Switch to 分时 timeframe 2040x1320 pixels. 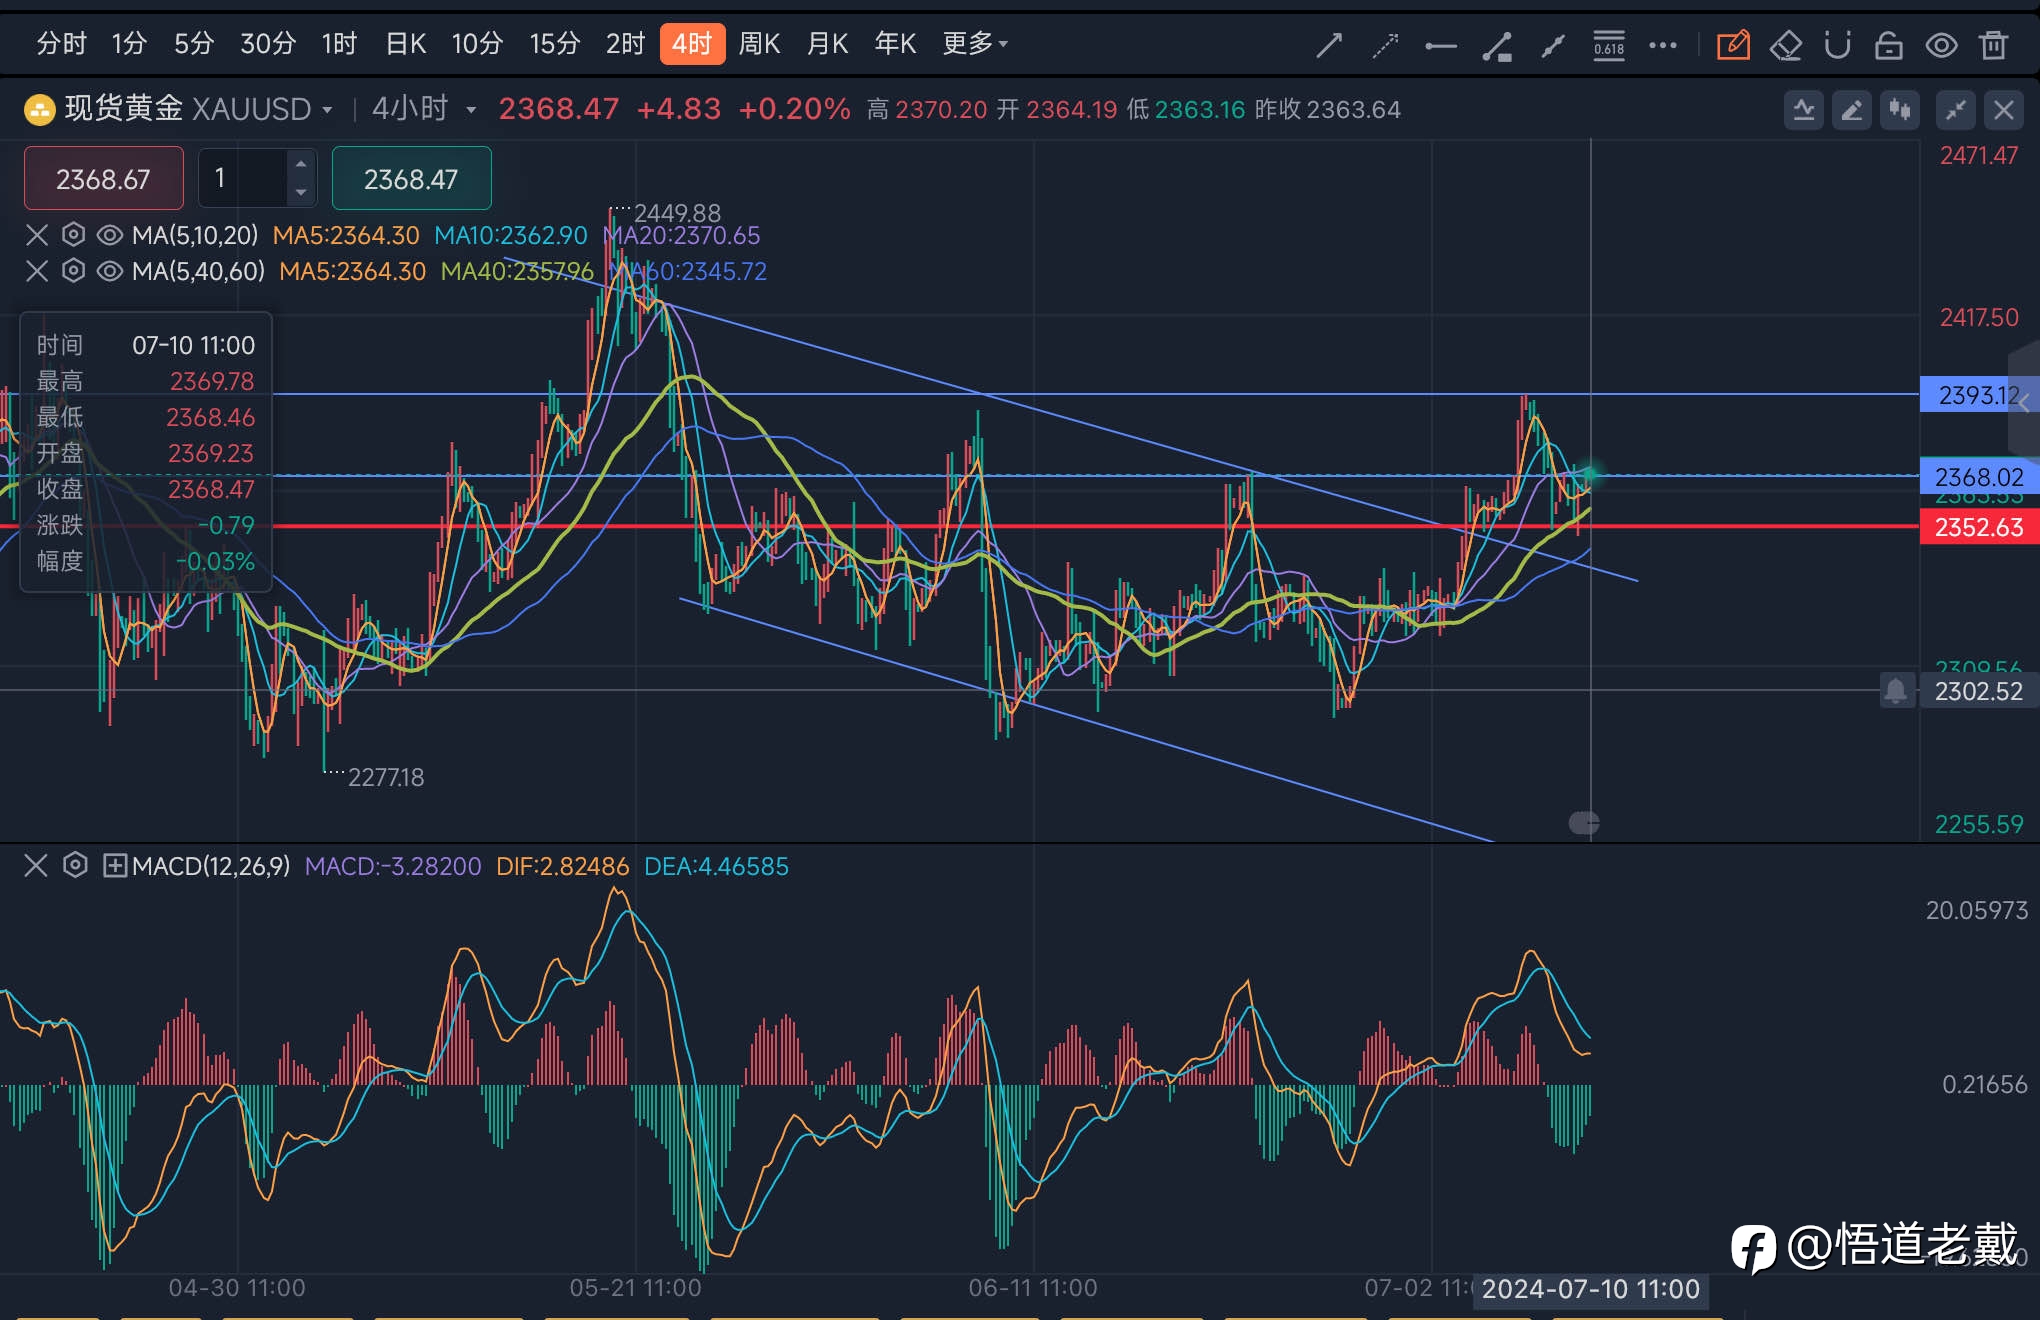point(61,44)
